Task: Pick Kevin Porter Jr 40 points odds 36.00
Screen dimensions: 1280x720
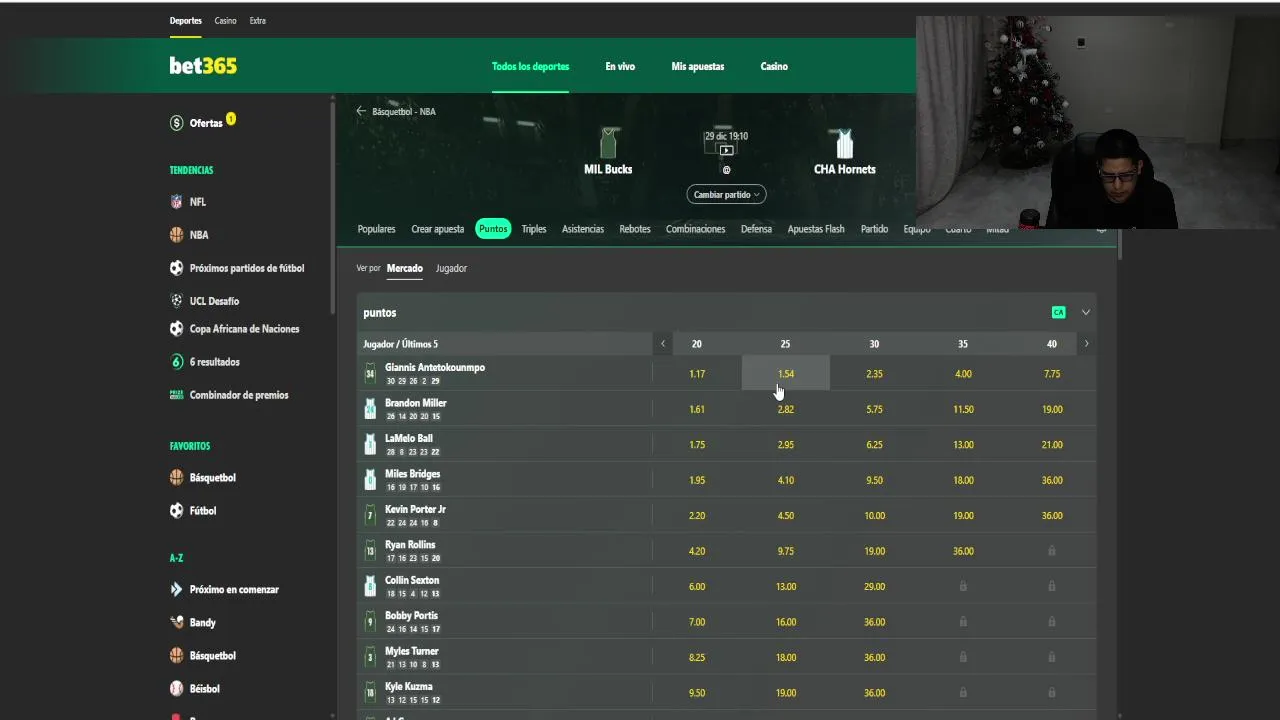Action: tap(1052, 516)
